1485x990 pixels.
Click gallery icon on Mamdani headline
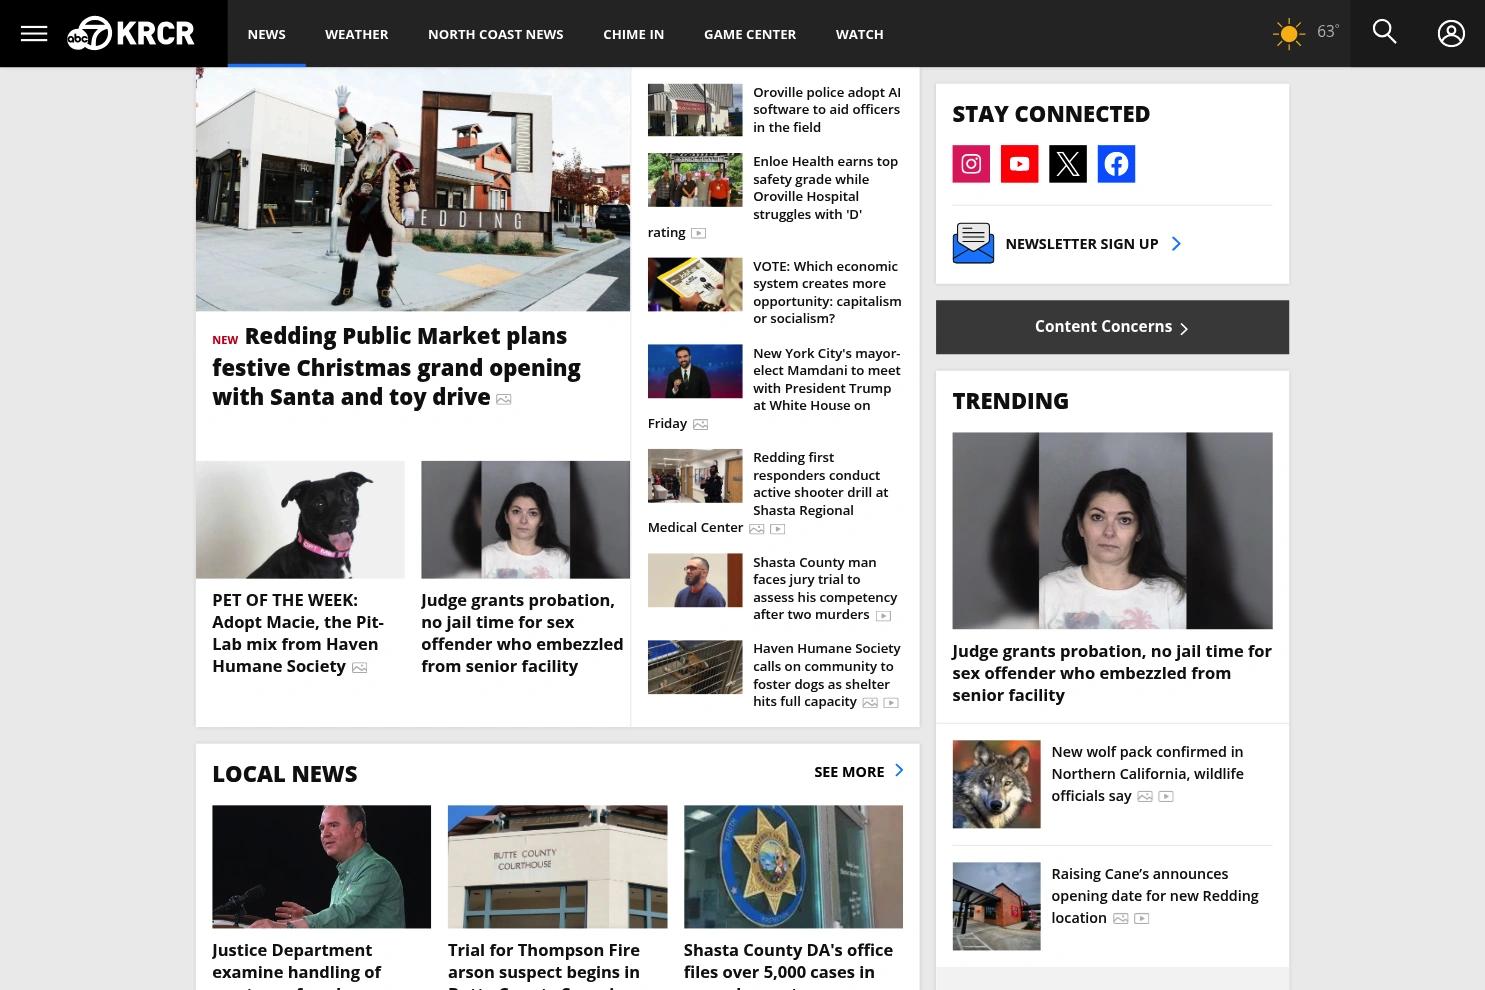tap(700, 425)
